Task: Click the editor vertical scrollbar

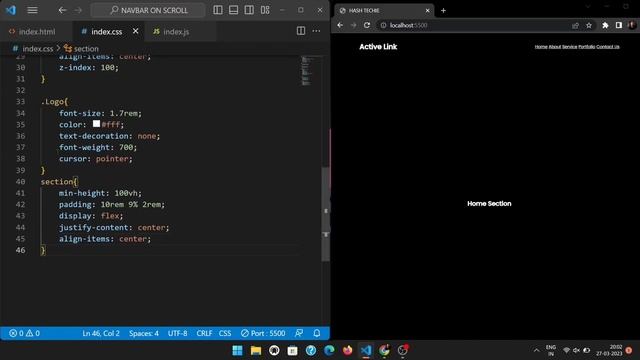Action: point(325,214)
